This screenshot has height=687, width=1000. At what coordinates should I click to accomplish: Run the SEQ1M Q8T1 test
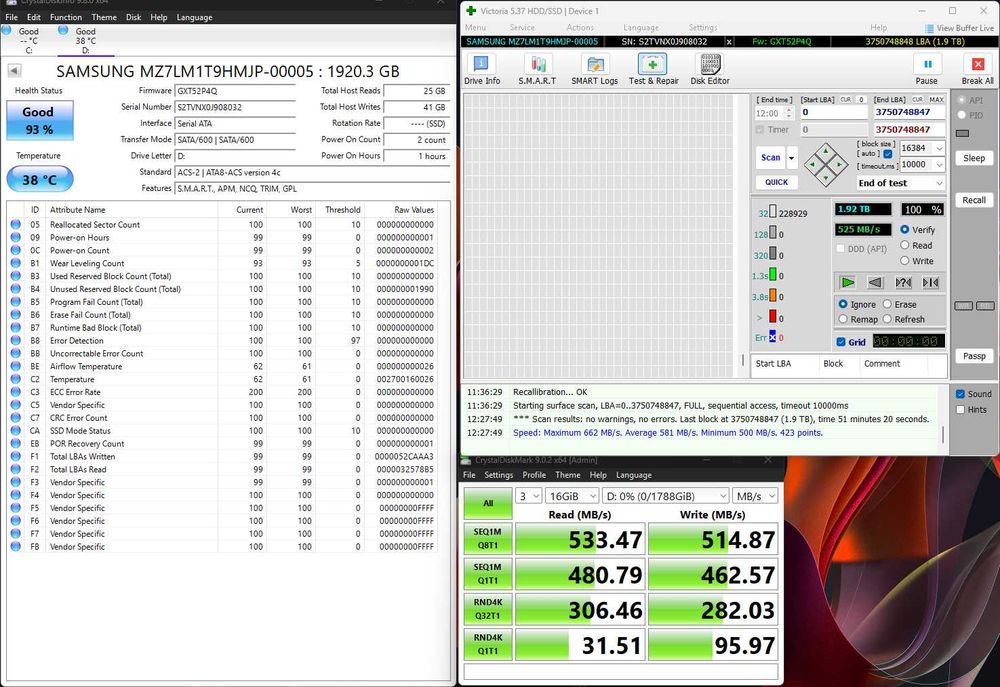(x=488, y=538)
